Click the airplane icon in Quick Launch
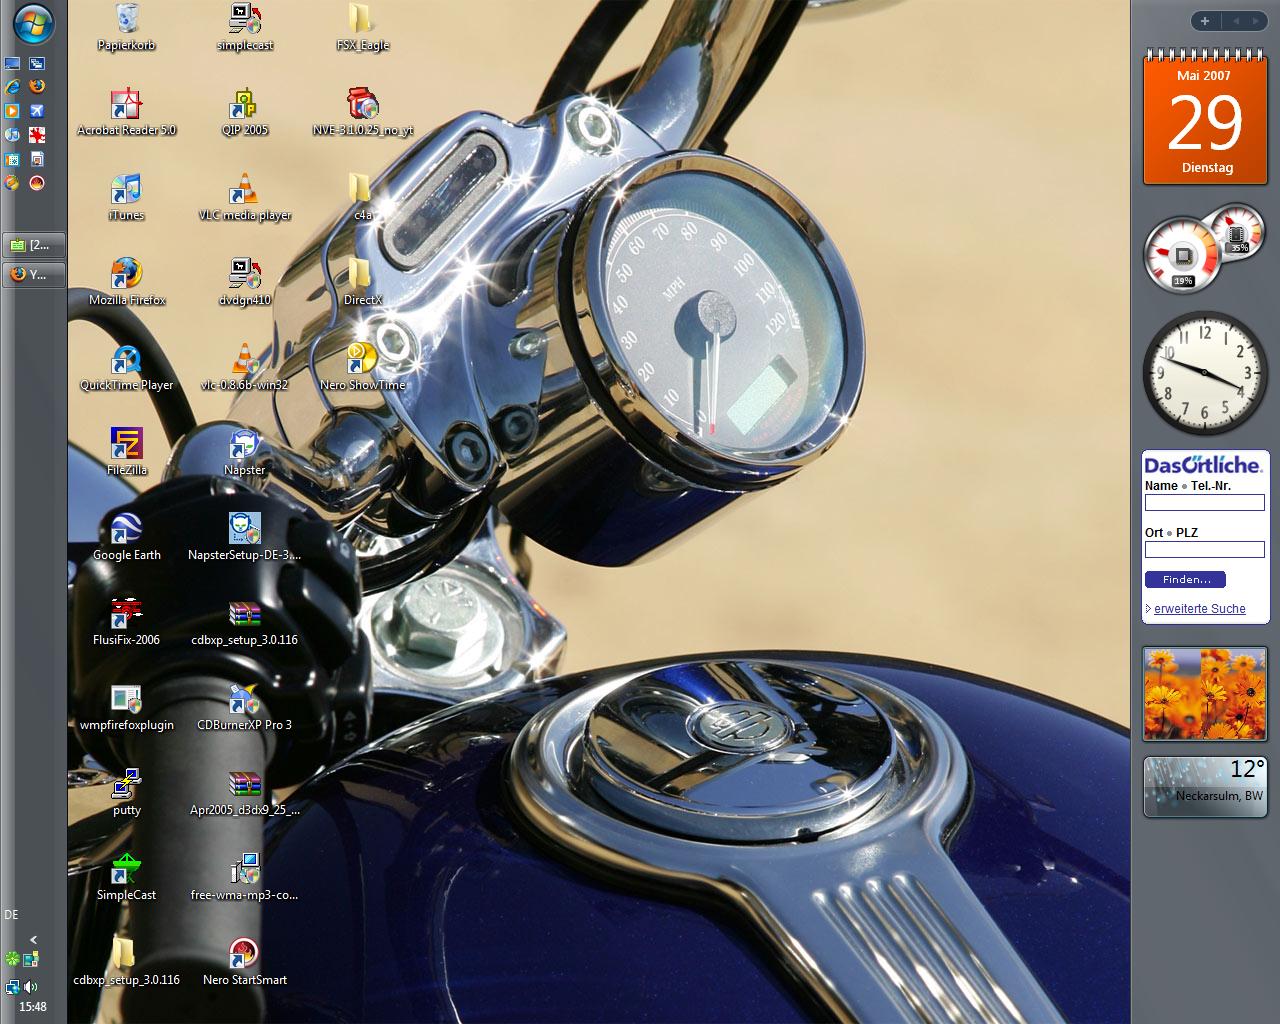This screenshot has width=1280, height=1024. (37, 111)
